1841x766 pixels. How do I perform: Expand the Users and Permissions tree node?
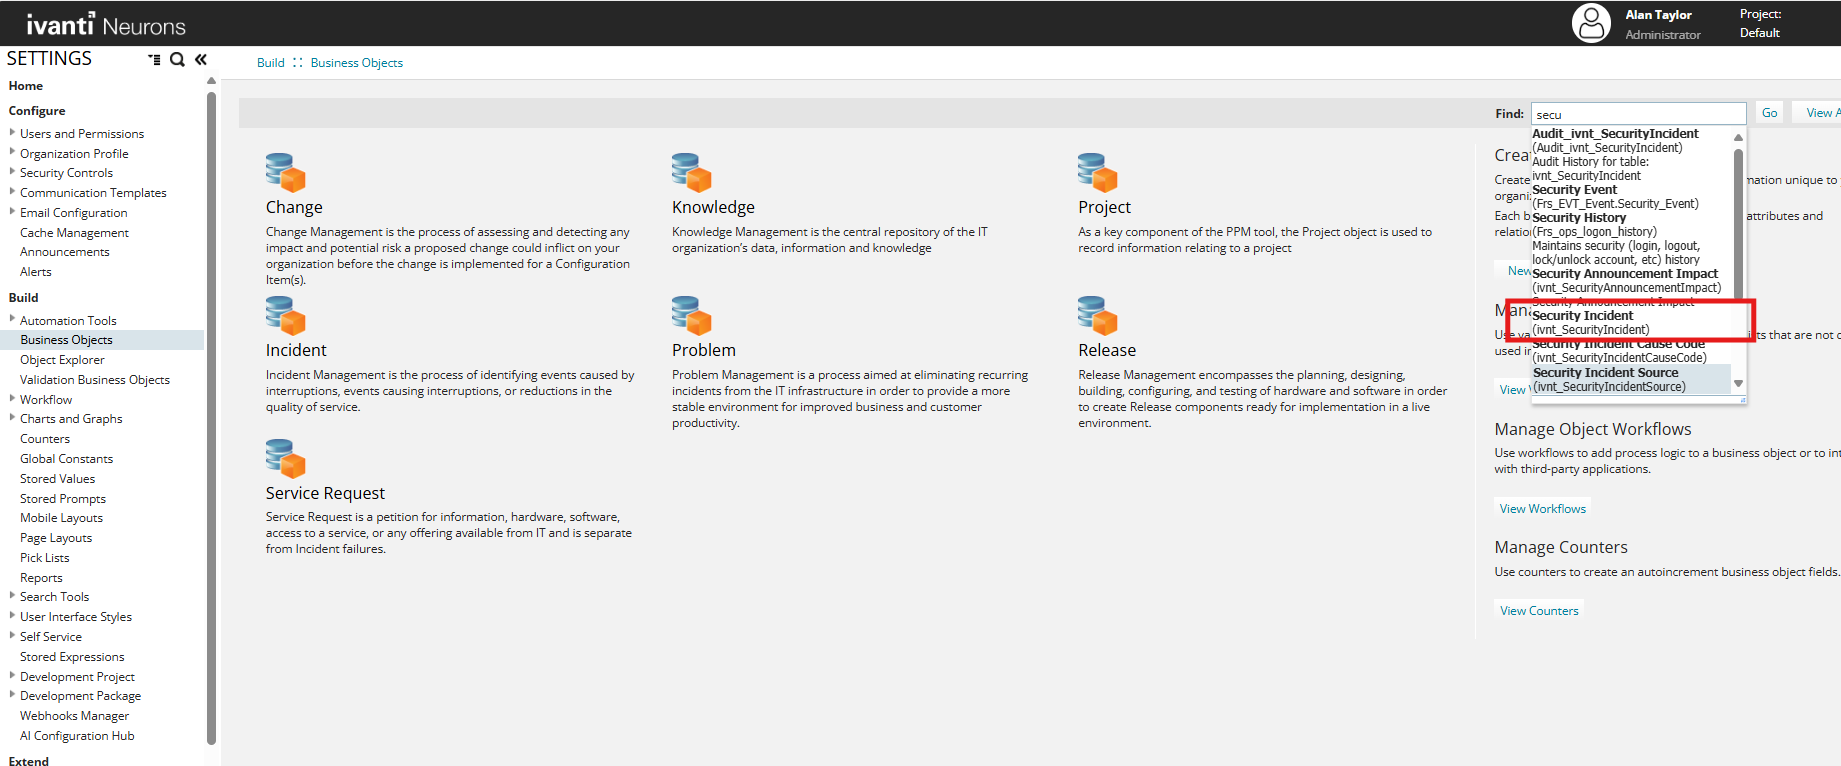click(12, 133)
